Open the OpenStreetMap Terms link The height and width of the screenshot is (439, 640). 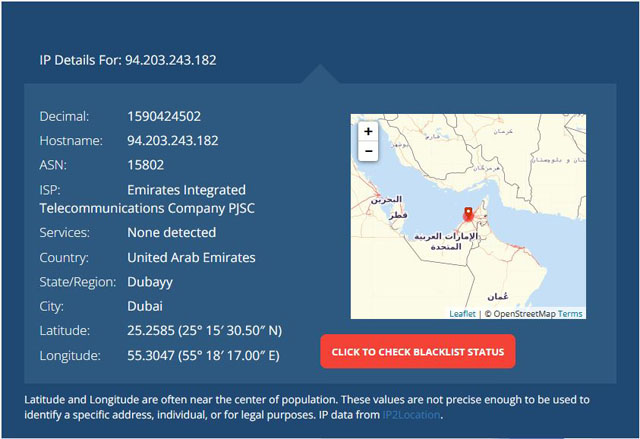tap(570, 314)
